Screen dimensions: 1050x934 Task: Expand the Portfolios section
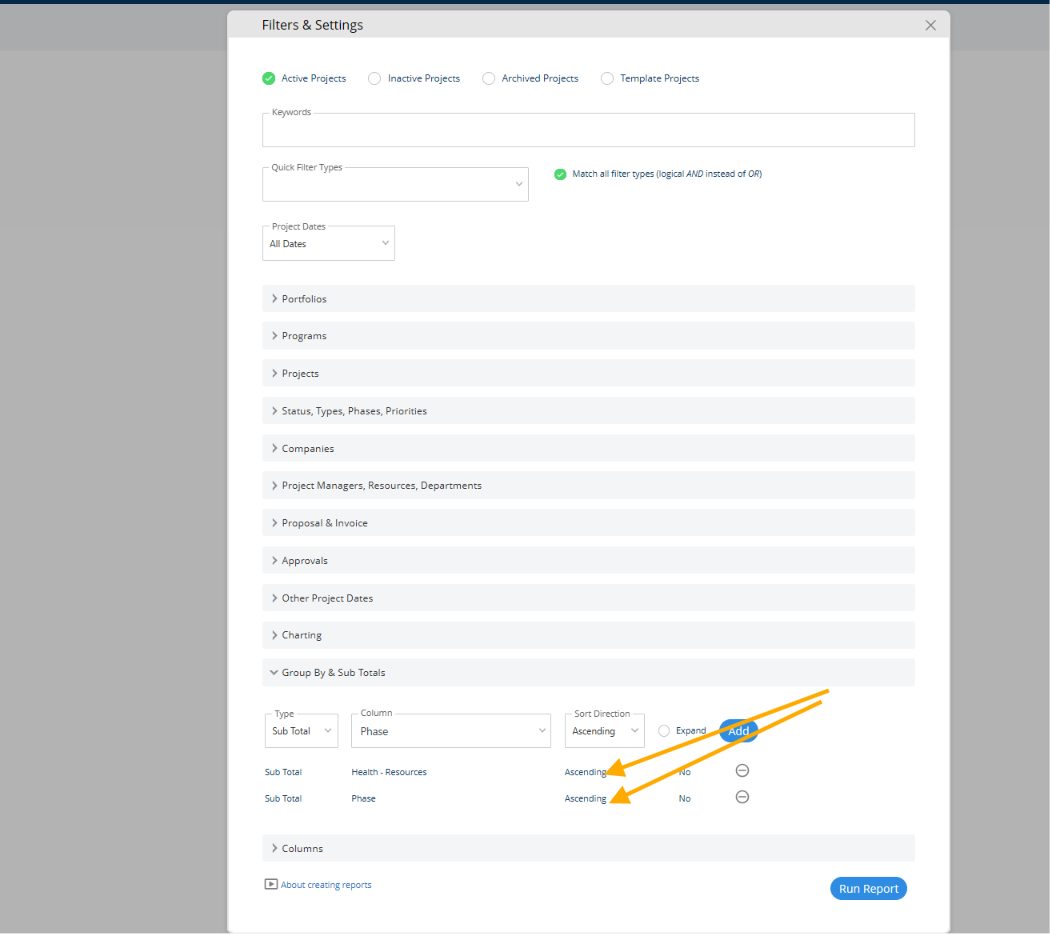[588, 299]
